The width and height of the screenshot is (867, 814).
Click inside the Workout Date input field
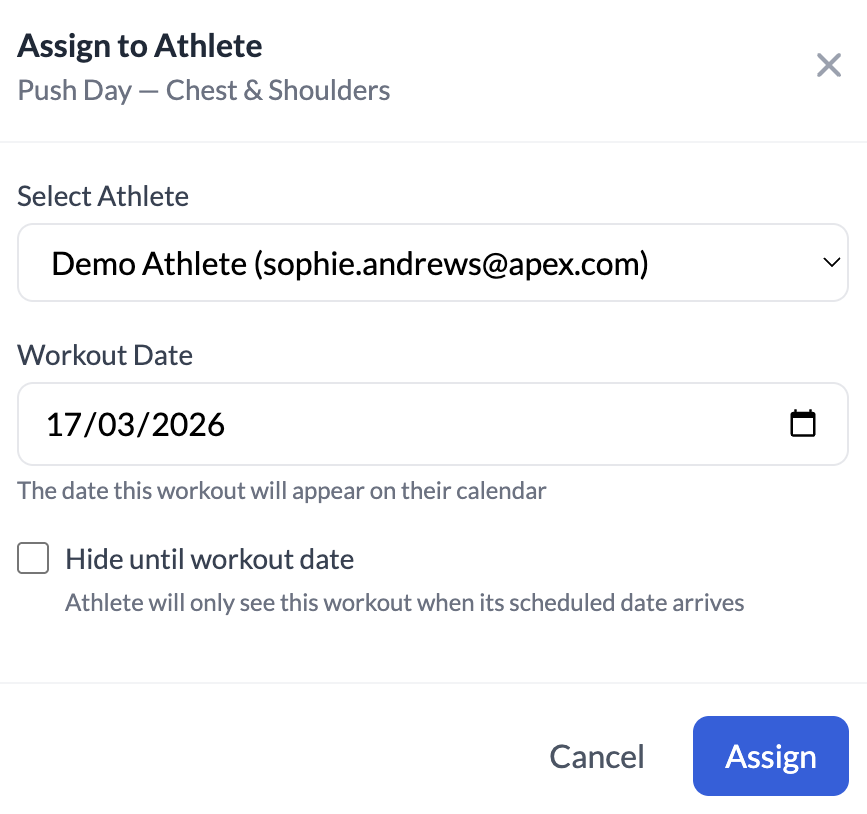tap(400, 423)
